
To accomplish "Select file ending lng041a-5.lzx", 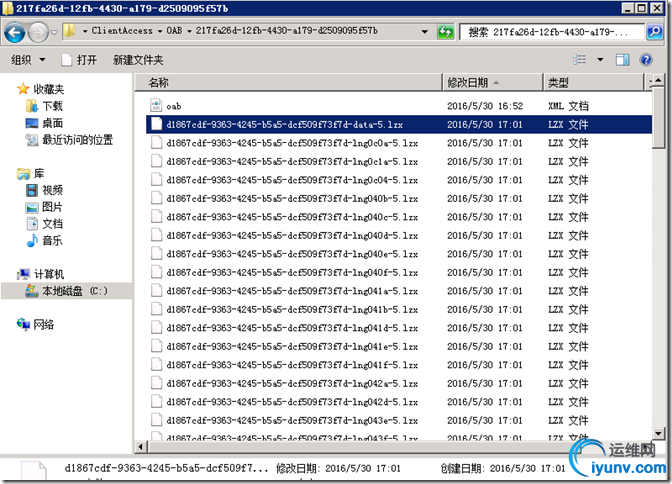I will [292, 291].
